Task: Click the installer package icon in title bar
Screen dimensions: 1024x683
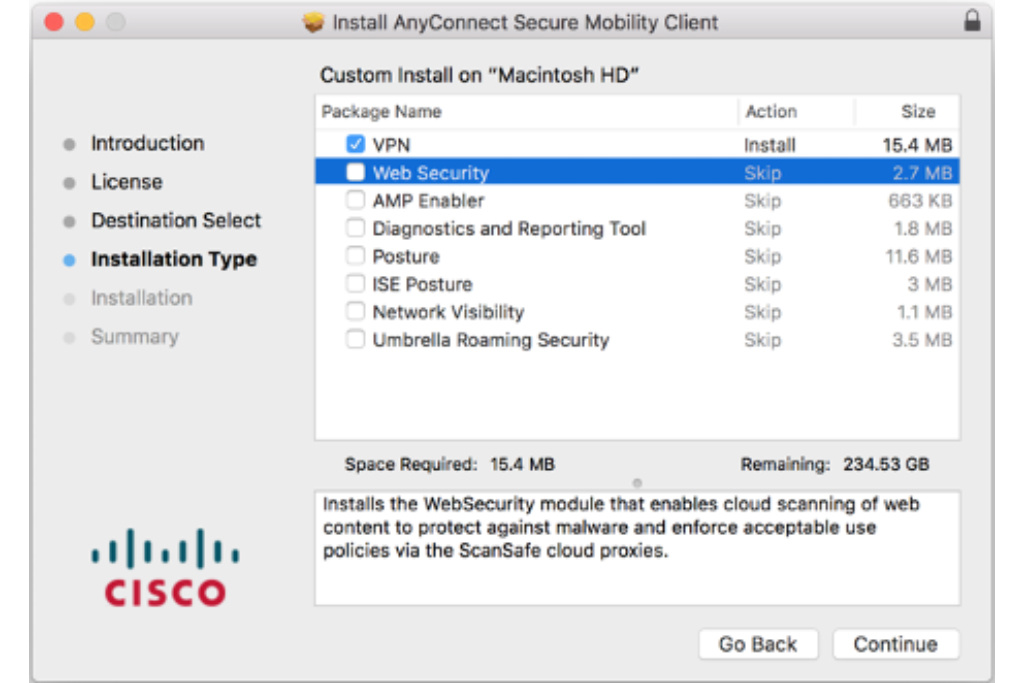Action: coord(314,22)
